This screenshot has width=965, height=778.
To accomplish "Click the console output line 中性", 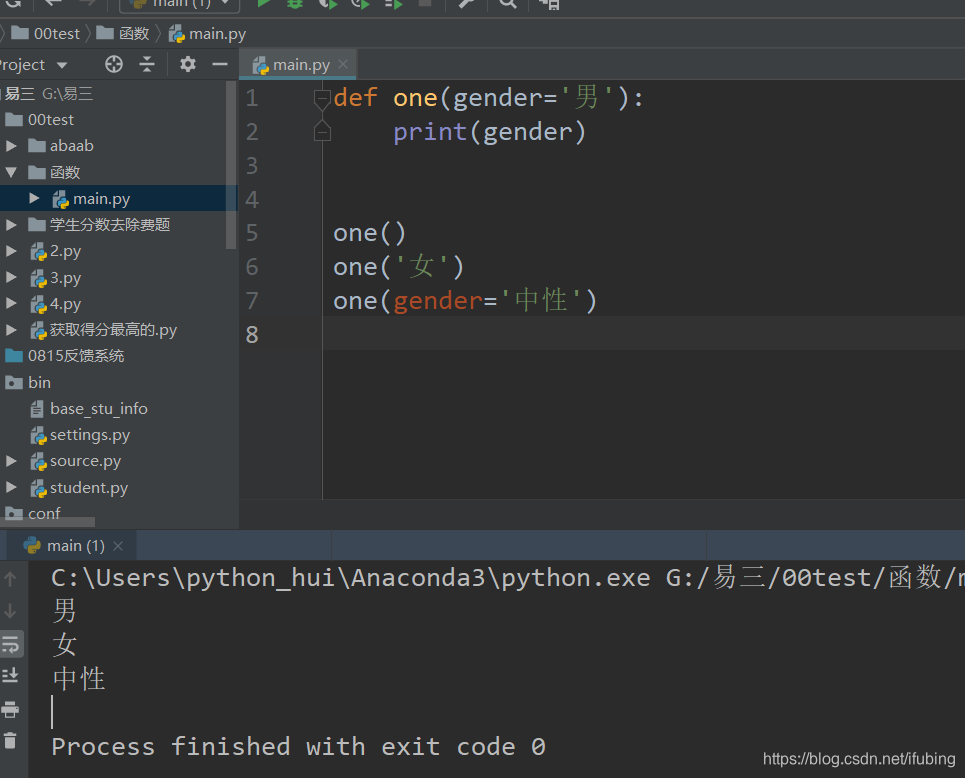I will click(x=79, y=679).
